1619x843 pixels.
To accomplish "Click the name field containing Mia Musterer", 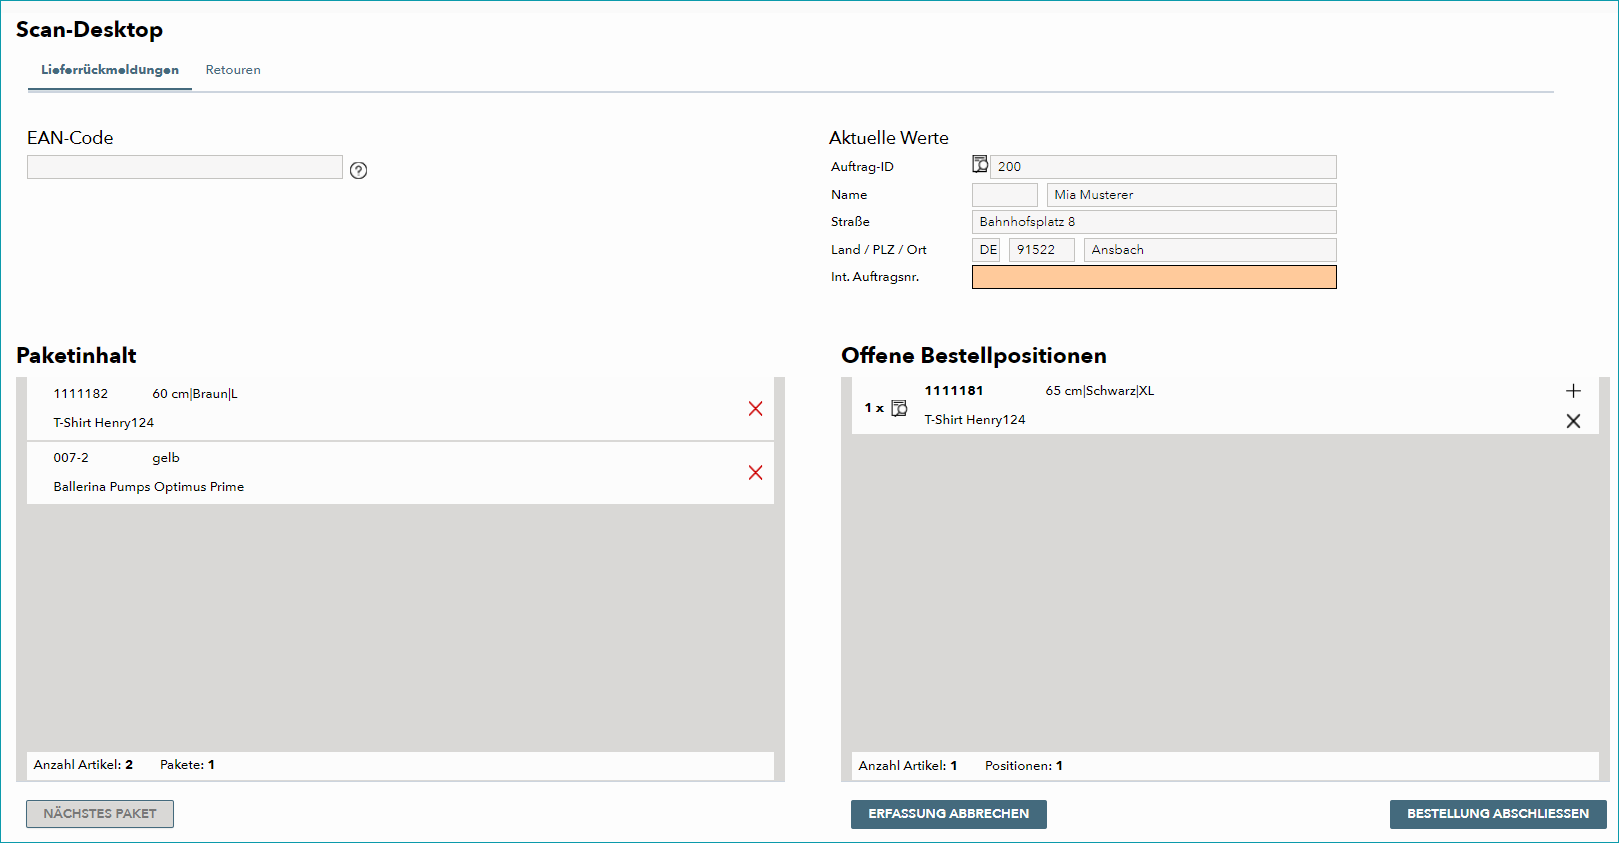I will click(1191, 195).
